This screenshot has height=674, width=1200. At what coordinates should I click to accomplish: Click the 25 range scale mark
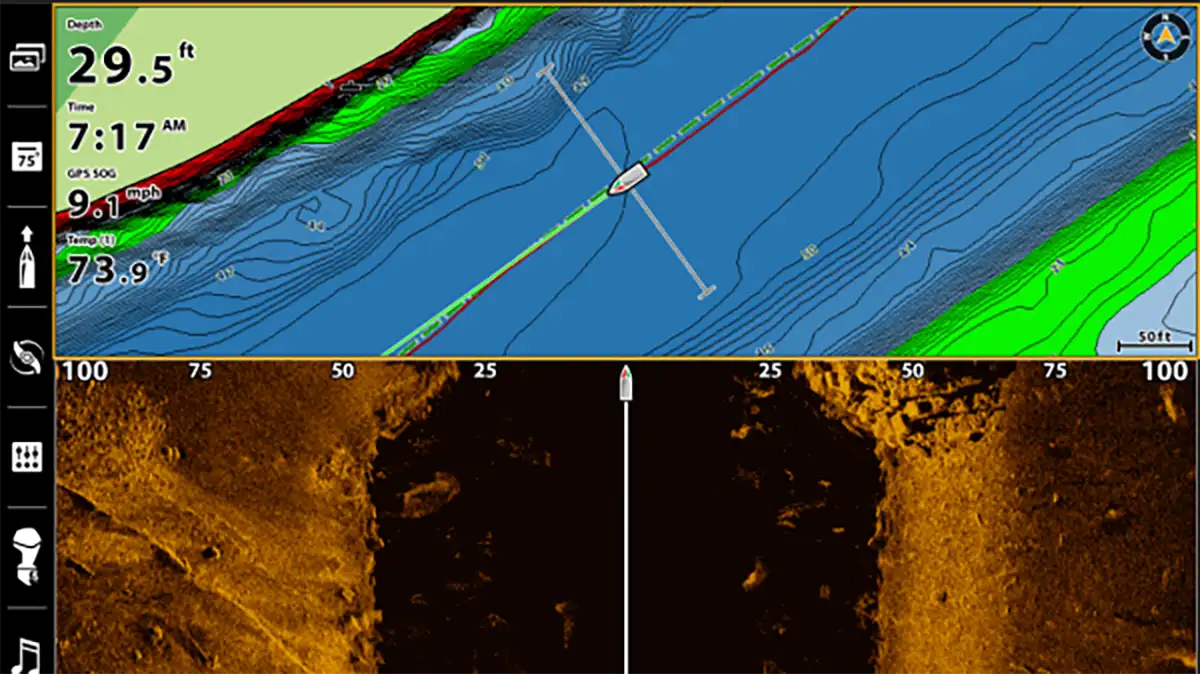point(487,370)
